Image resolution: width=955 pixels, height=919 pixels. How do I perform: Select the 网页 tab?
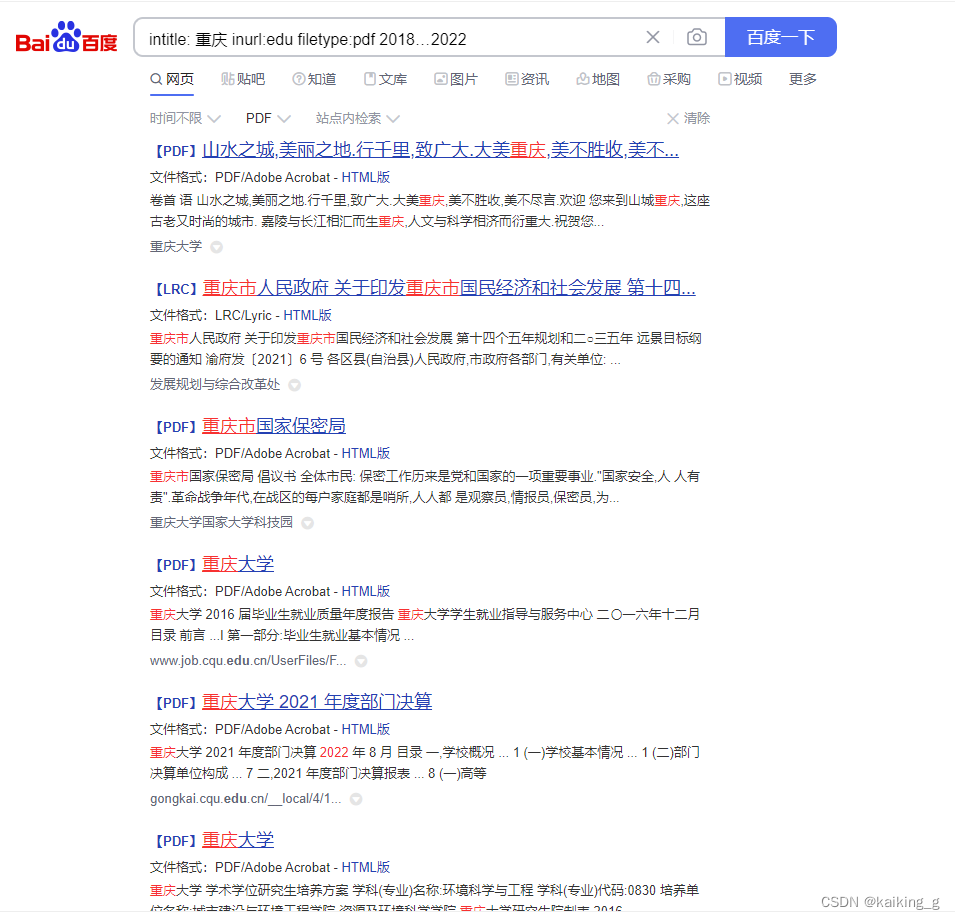[172, 79]
